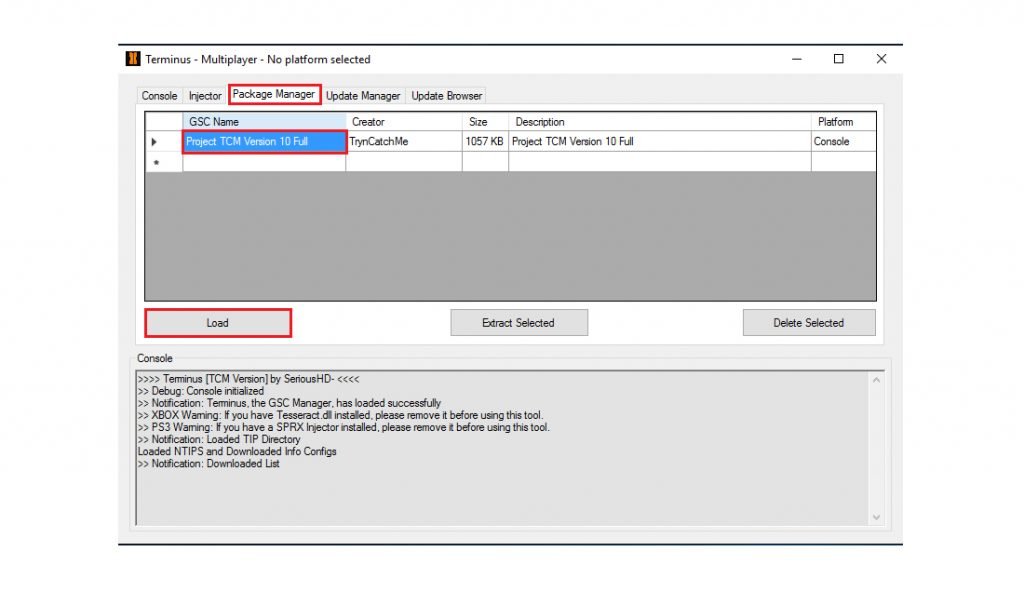
Task: Click the XBOX Warning log line
Action: pos(340,415)
